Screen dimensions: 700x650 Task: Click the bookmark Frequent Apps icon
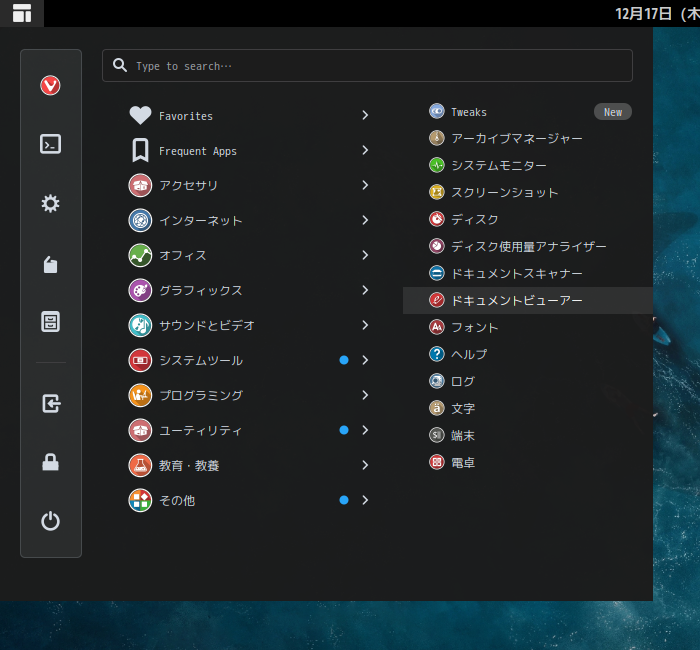tap(140, 150)
